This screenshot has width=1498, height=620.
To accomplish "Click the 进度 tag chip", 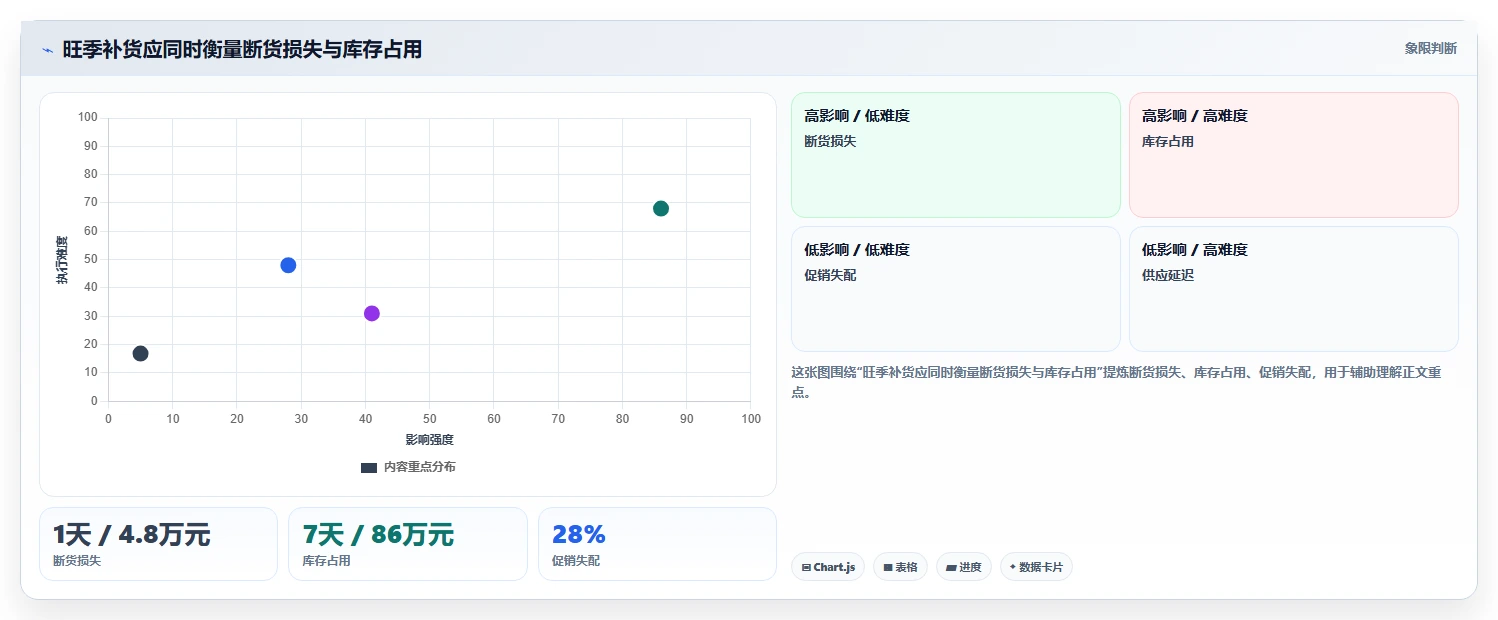I will [964, 567].
